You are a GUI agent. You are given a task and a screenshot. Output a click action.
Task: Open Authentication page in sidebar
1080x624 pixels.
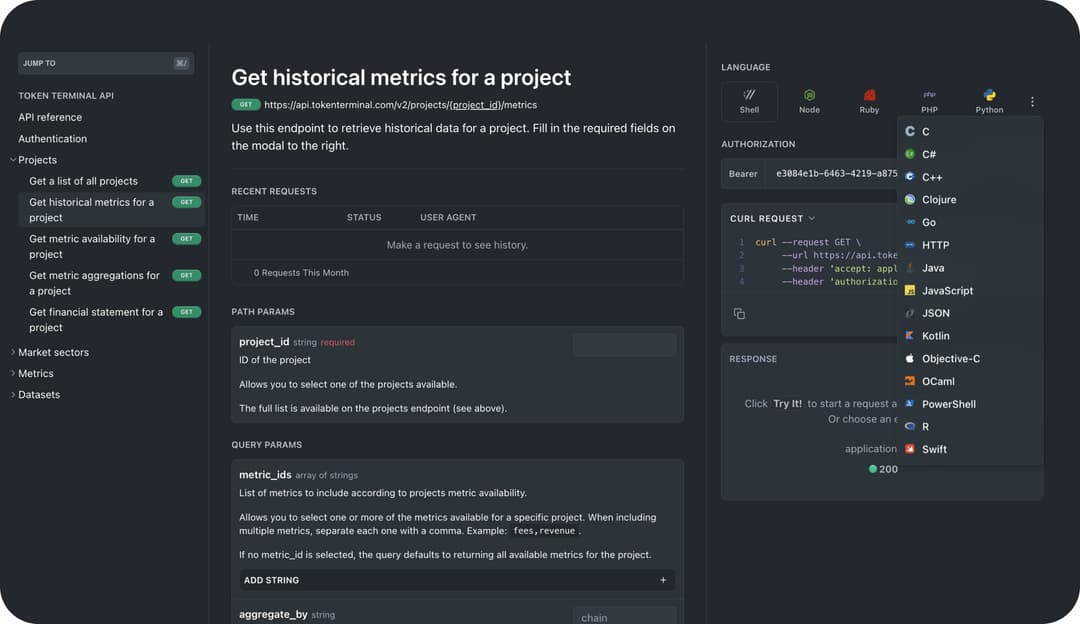52,138
